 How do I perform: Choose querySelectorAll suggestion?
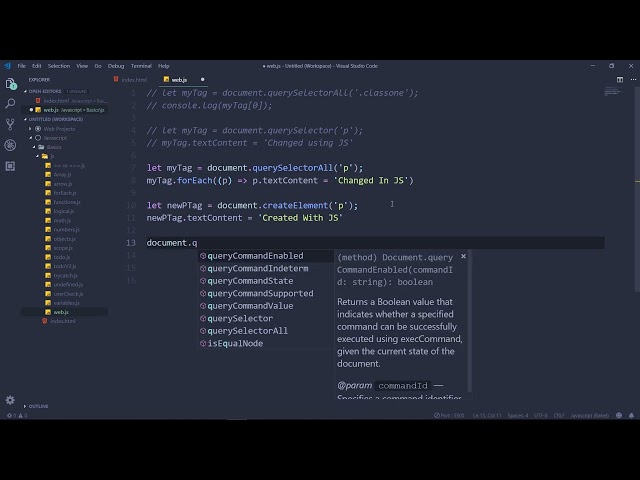coord(266,331)
